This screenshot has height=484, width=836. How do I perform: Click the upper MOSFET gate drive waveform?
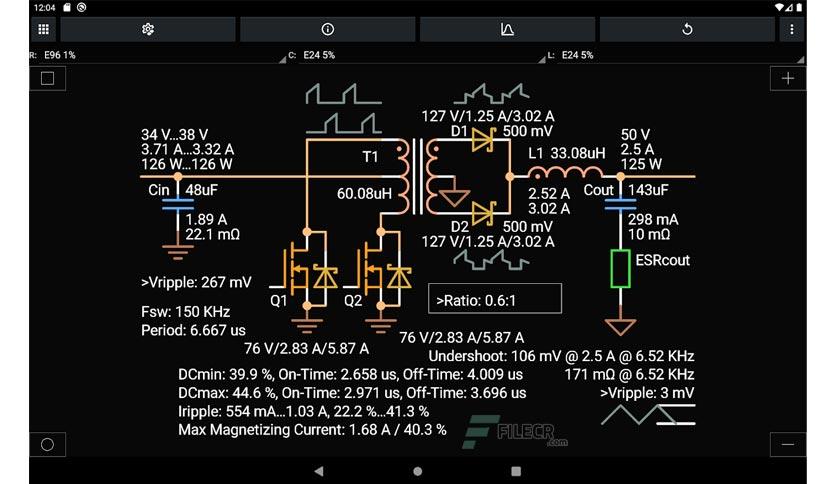tap(343, 93)
